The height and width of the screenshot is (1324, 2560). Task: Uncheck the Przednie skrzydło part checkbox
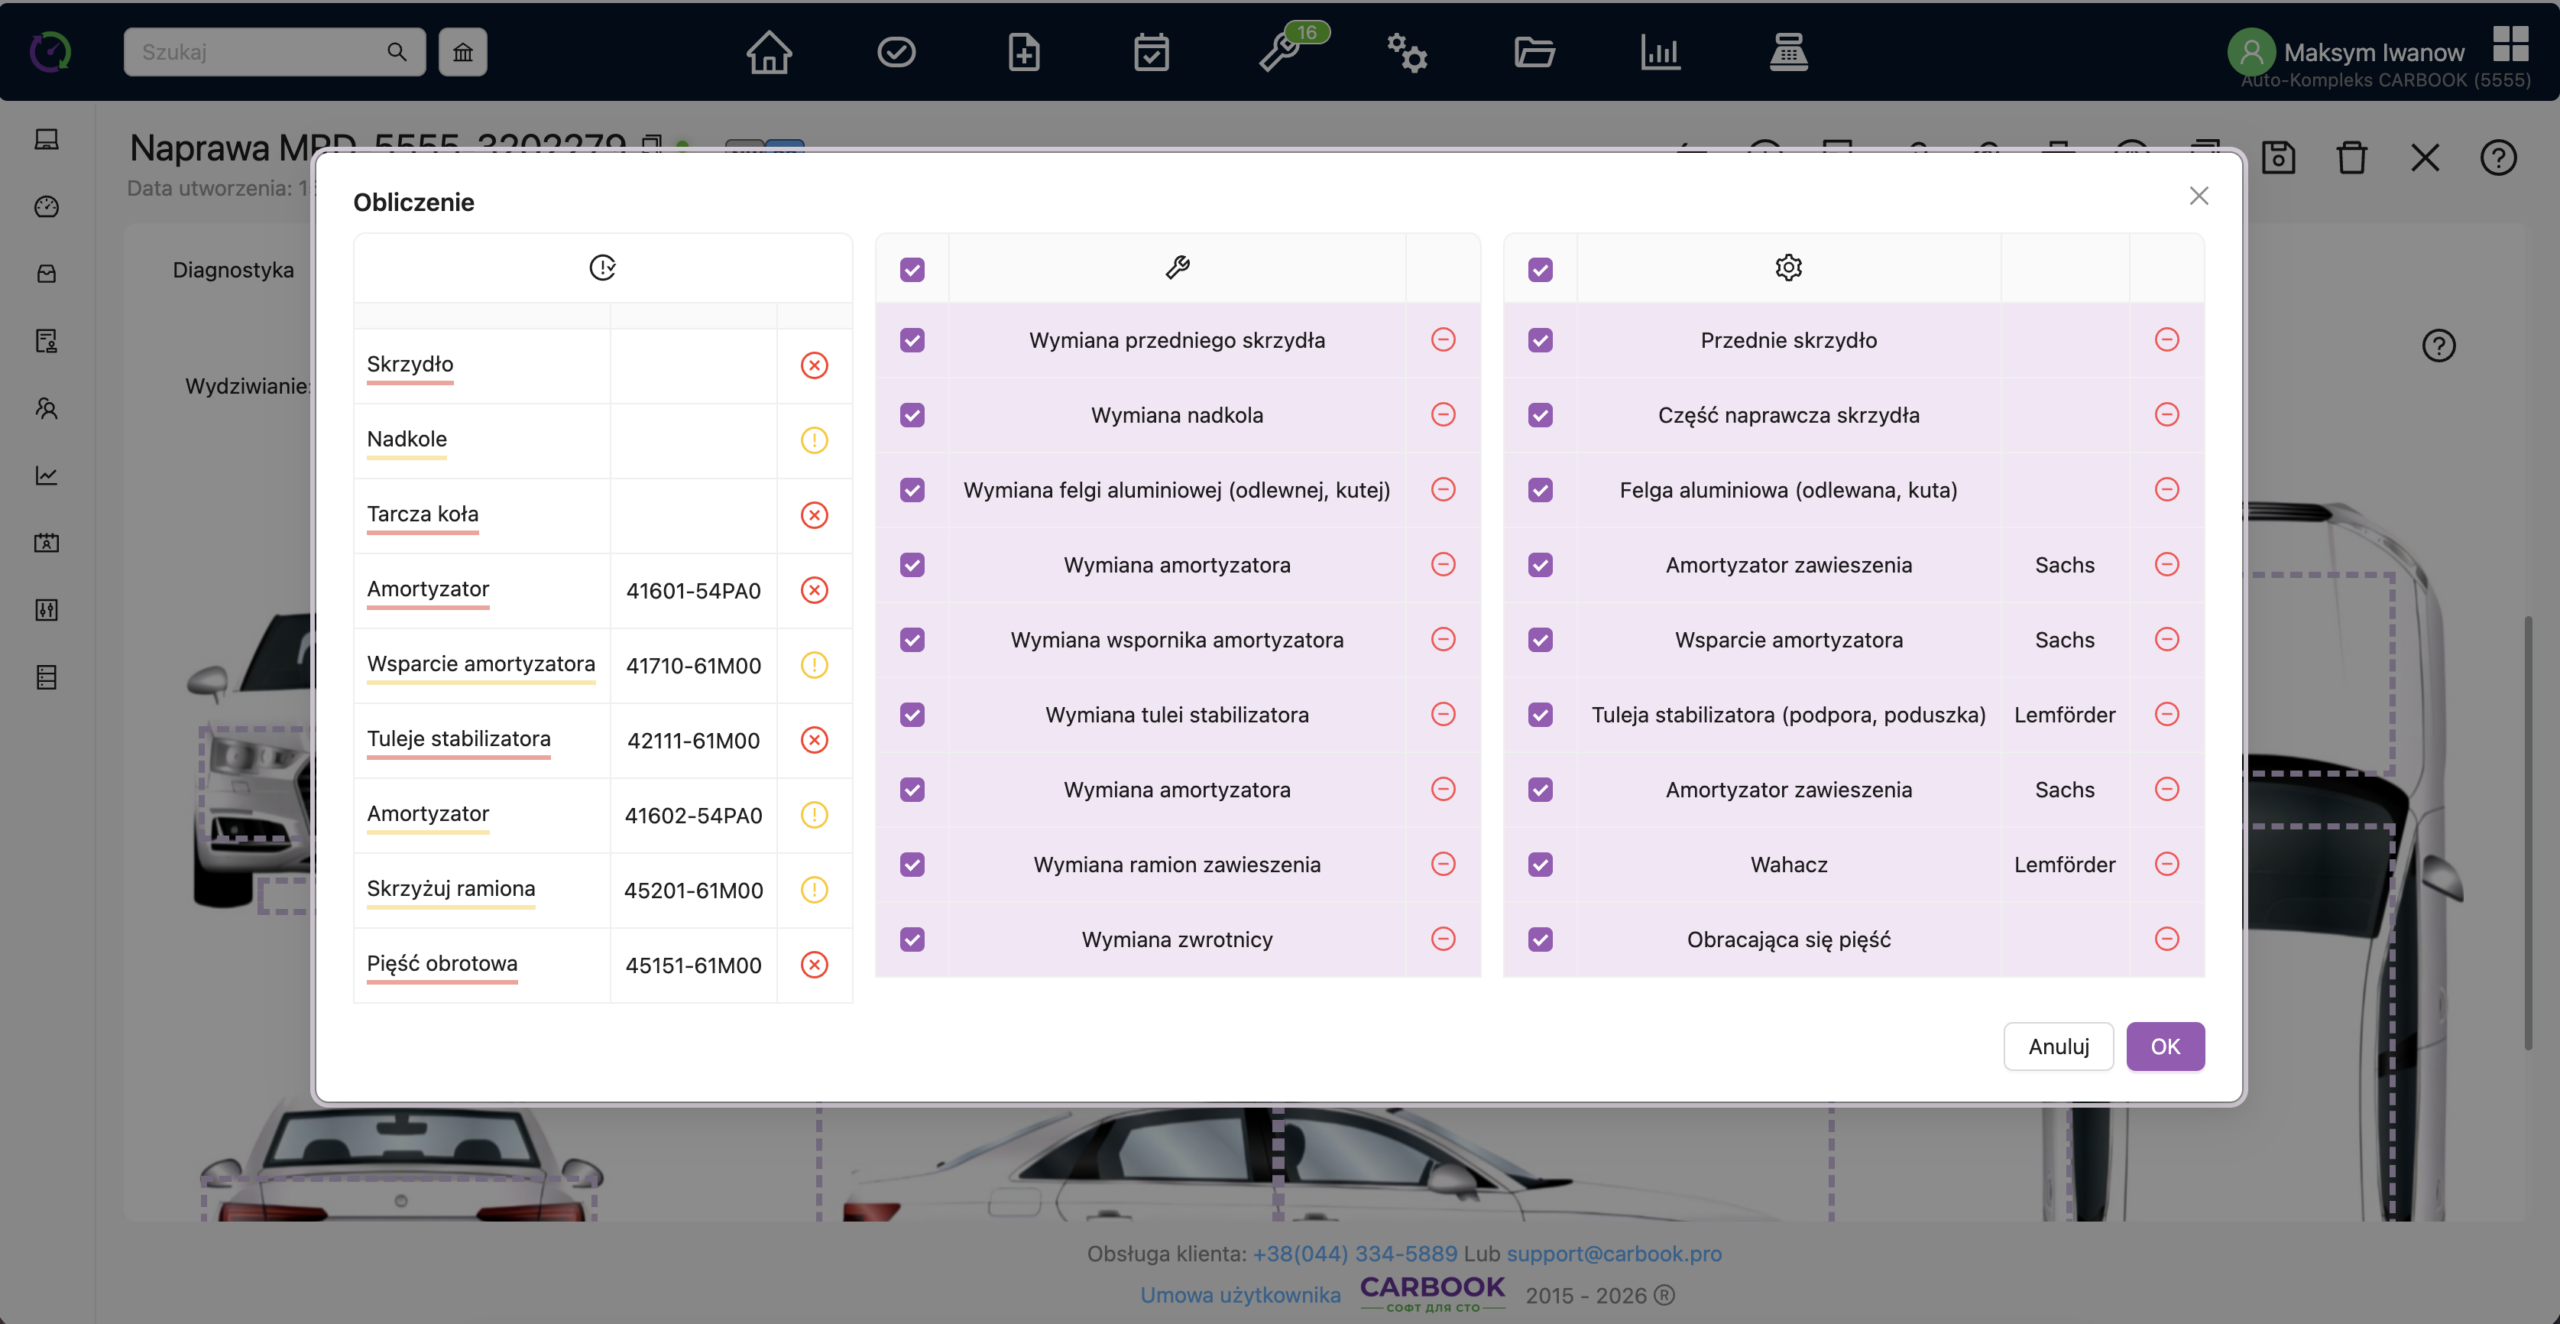click(1540, 340)
